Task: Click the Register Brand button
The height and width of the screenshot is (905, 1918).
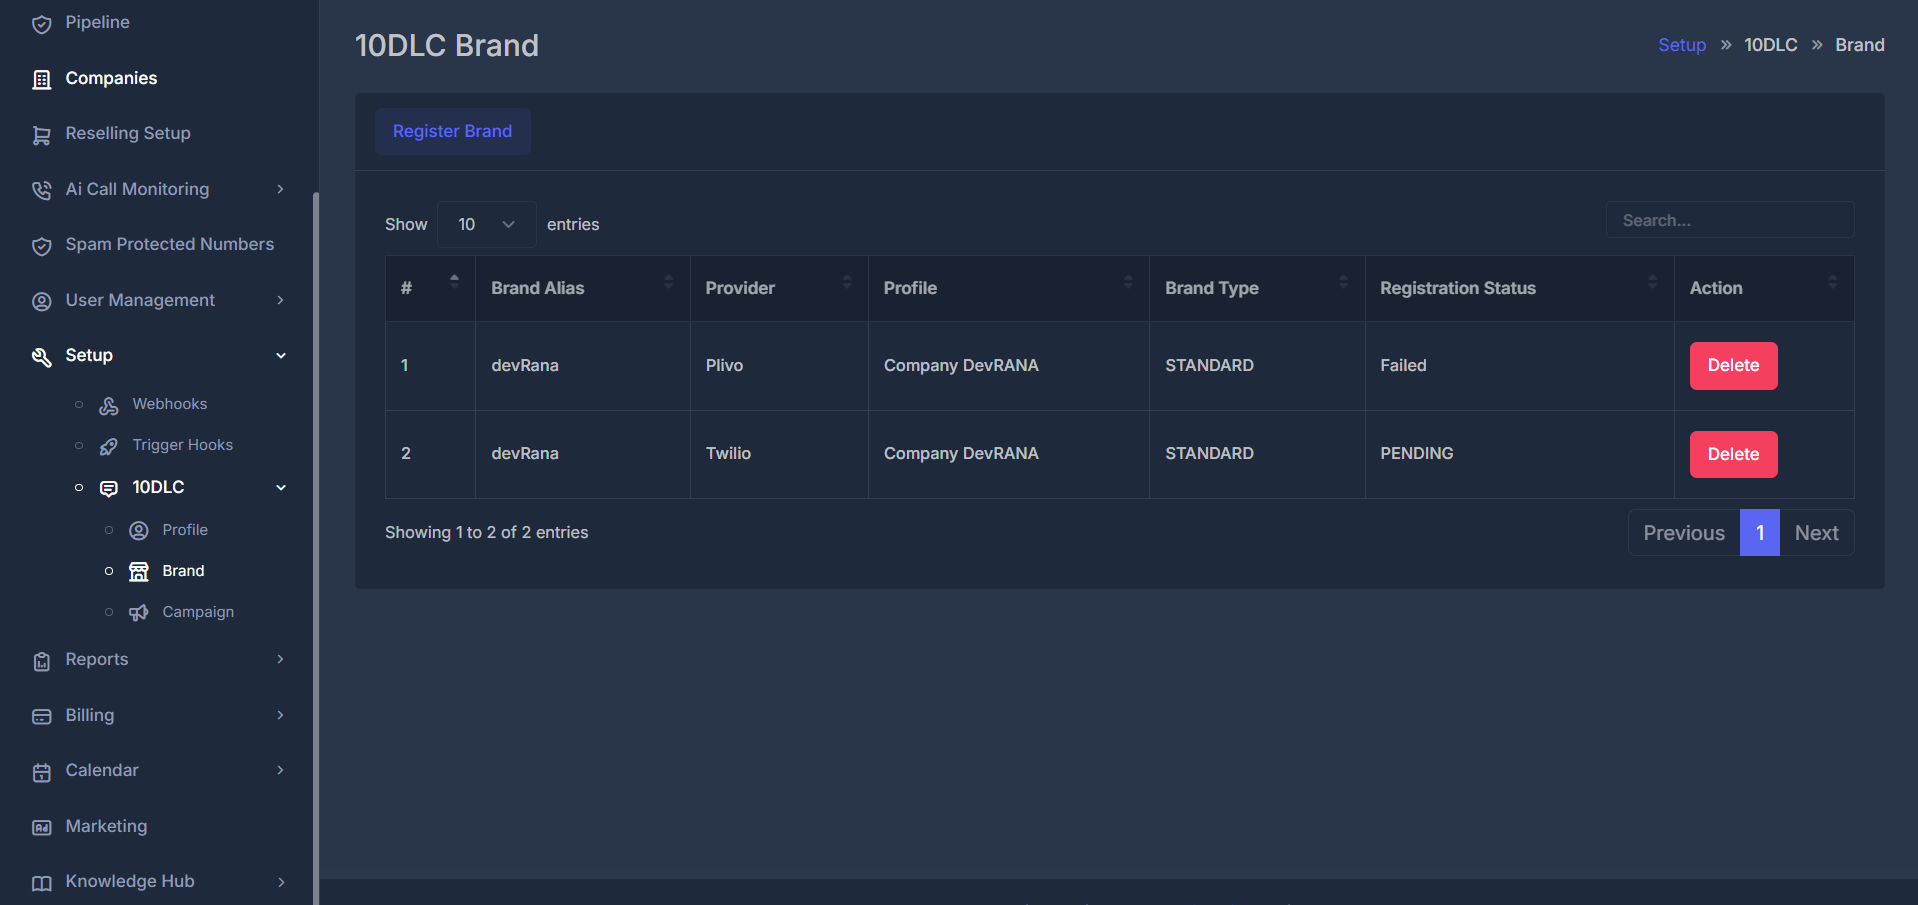Action: pos(452,131)
